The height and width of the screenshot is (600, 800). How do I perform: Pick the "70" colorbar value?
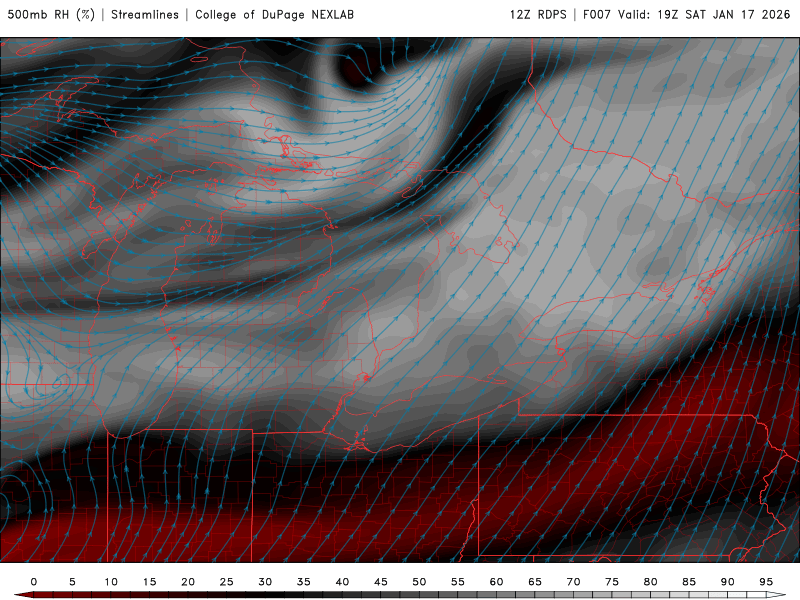point(573,582)
